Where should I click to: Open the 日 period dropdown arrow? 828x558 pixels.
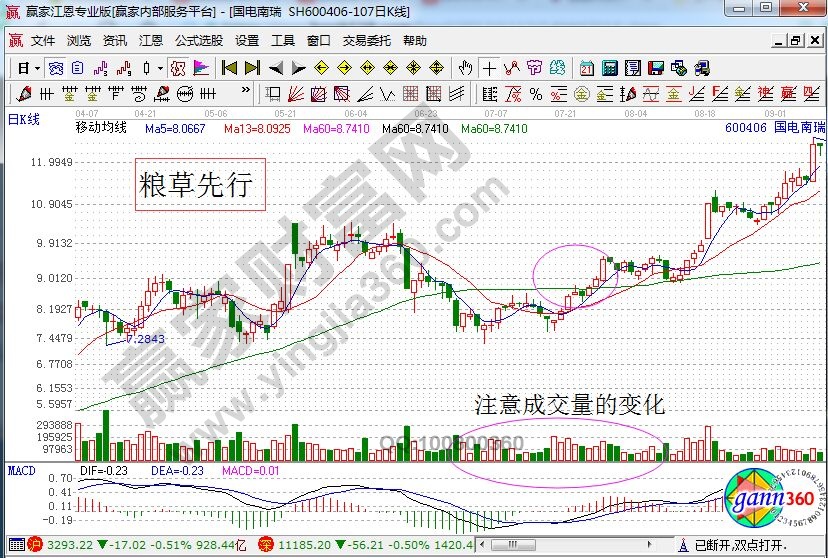tap(37, 68)
